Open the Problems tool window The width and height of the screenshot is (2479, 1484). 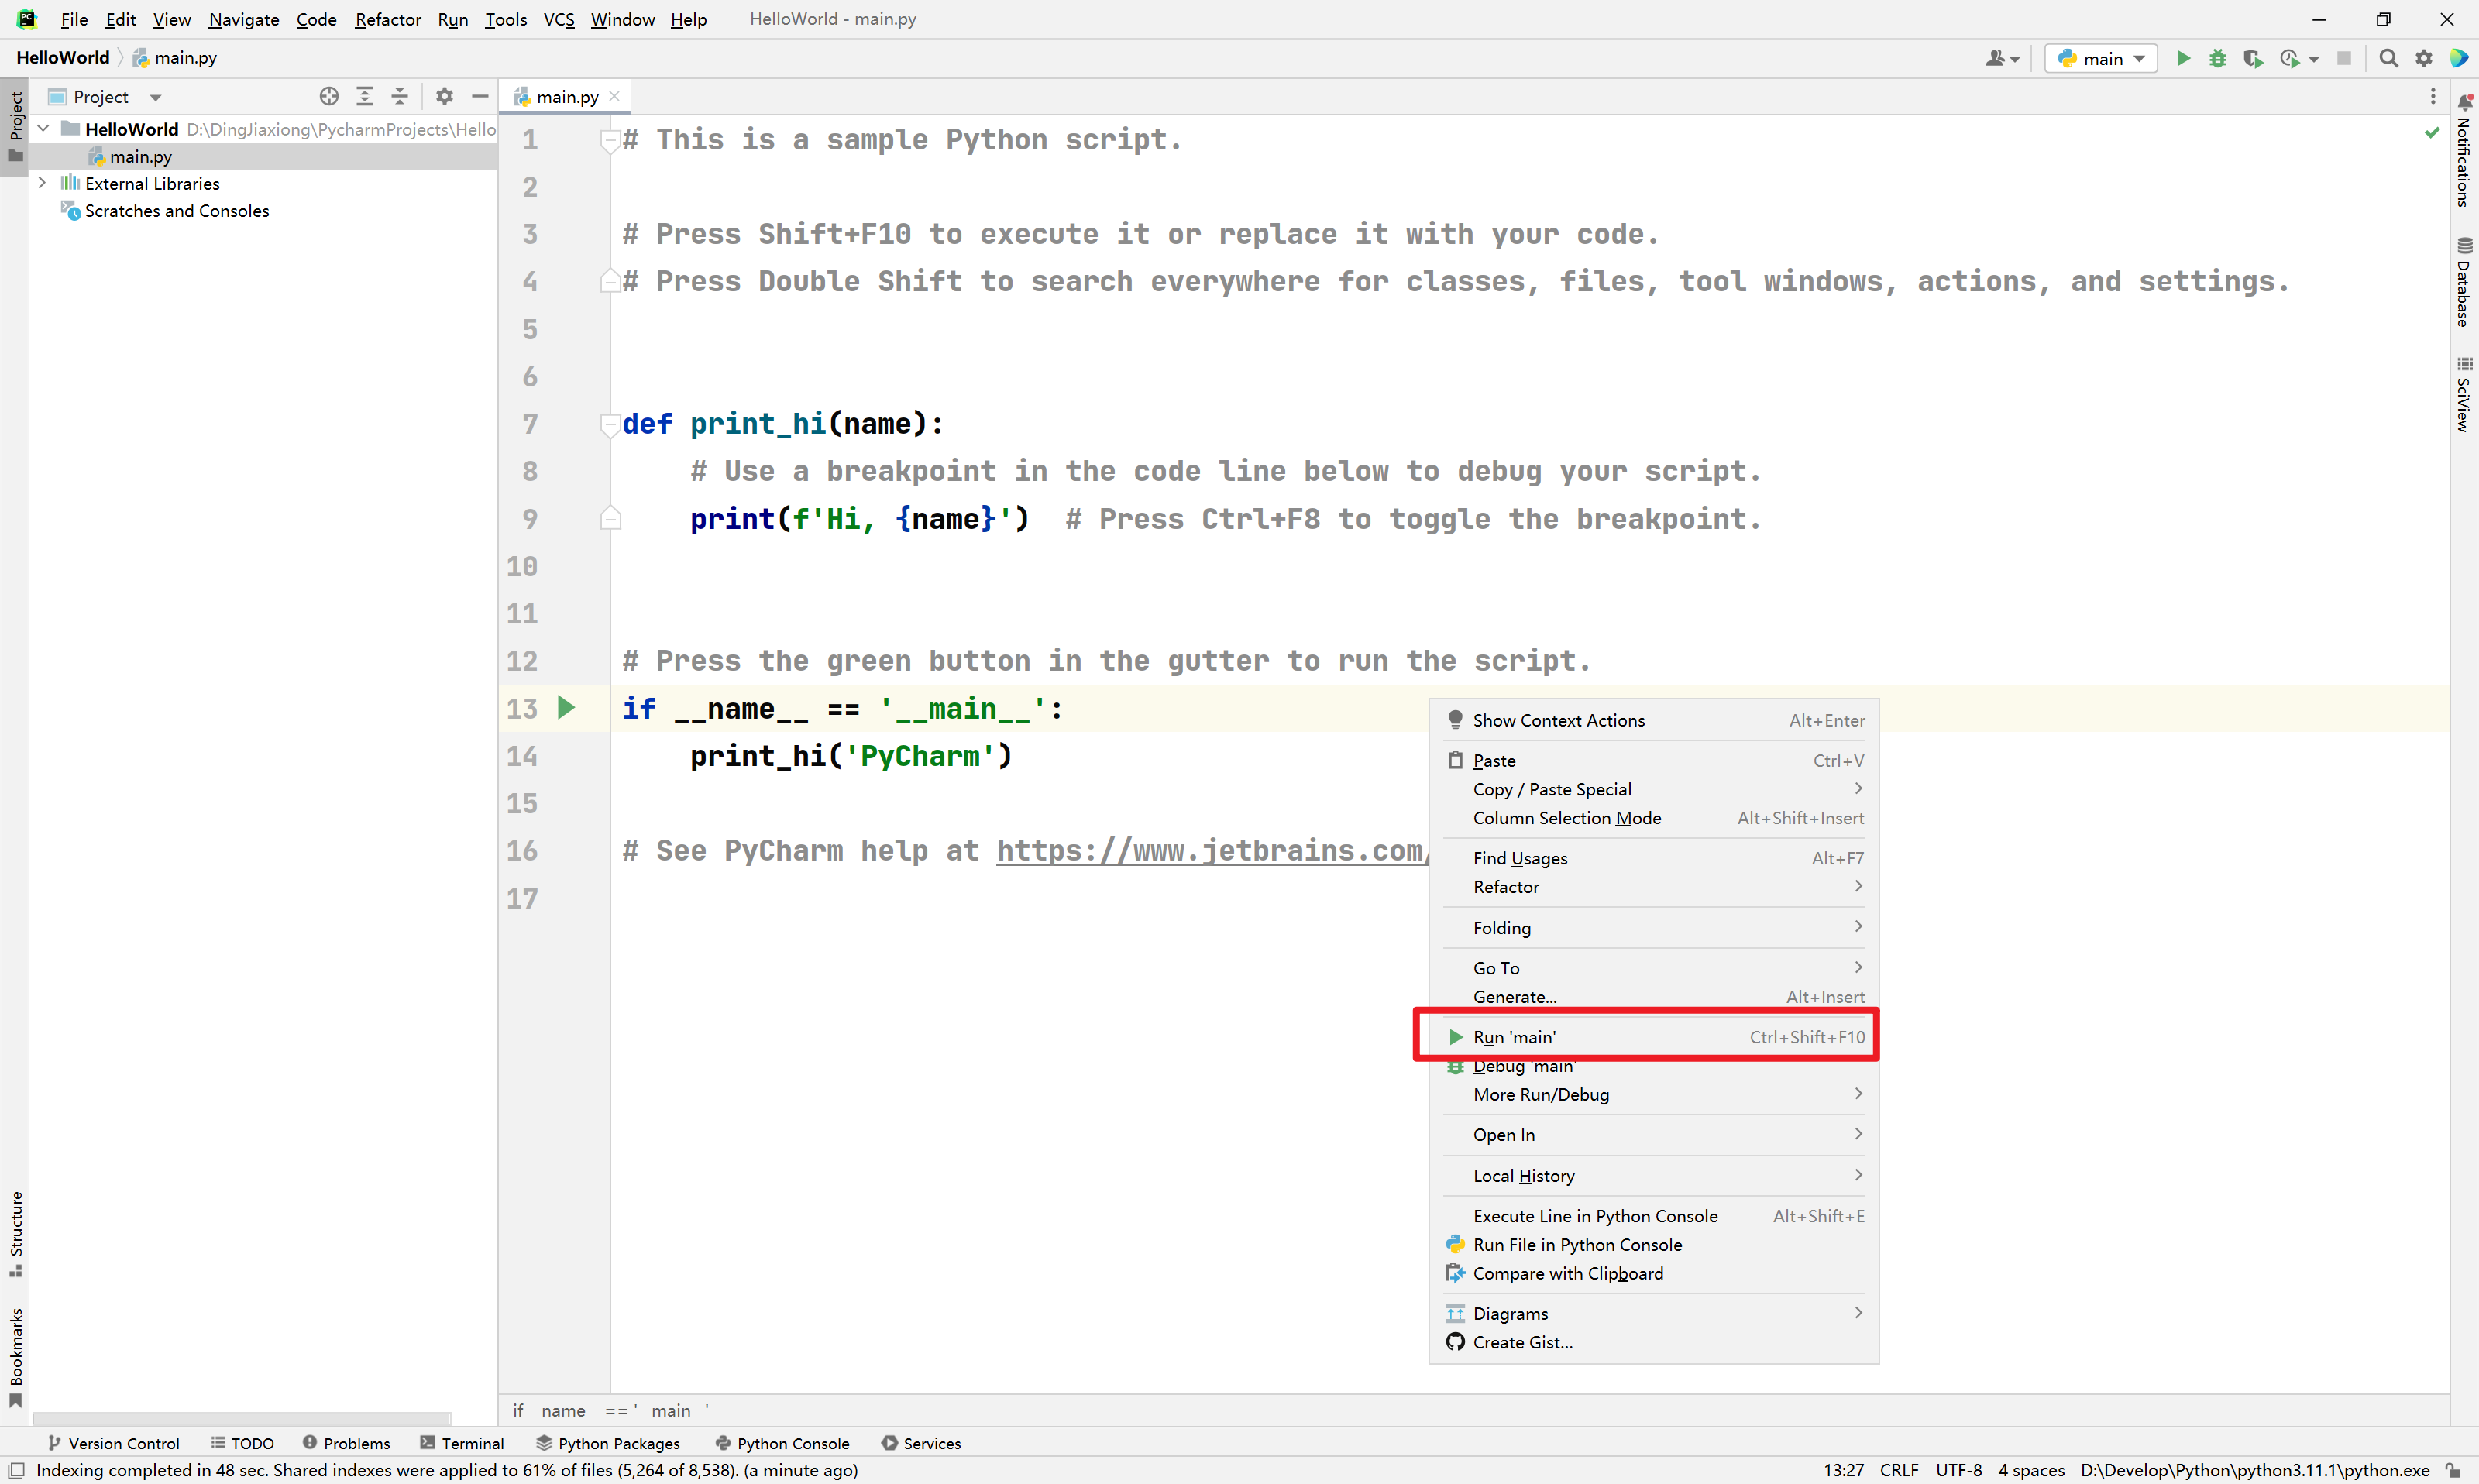tap(346, 1443)
